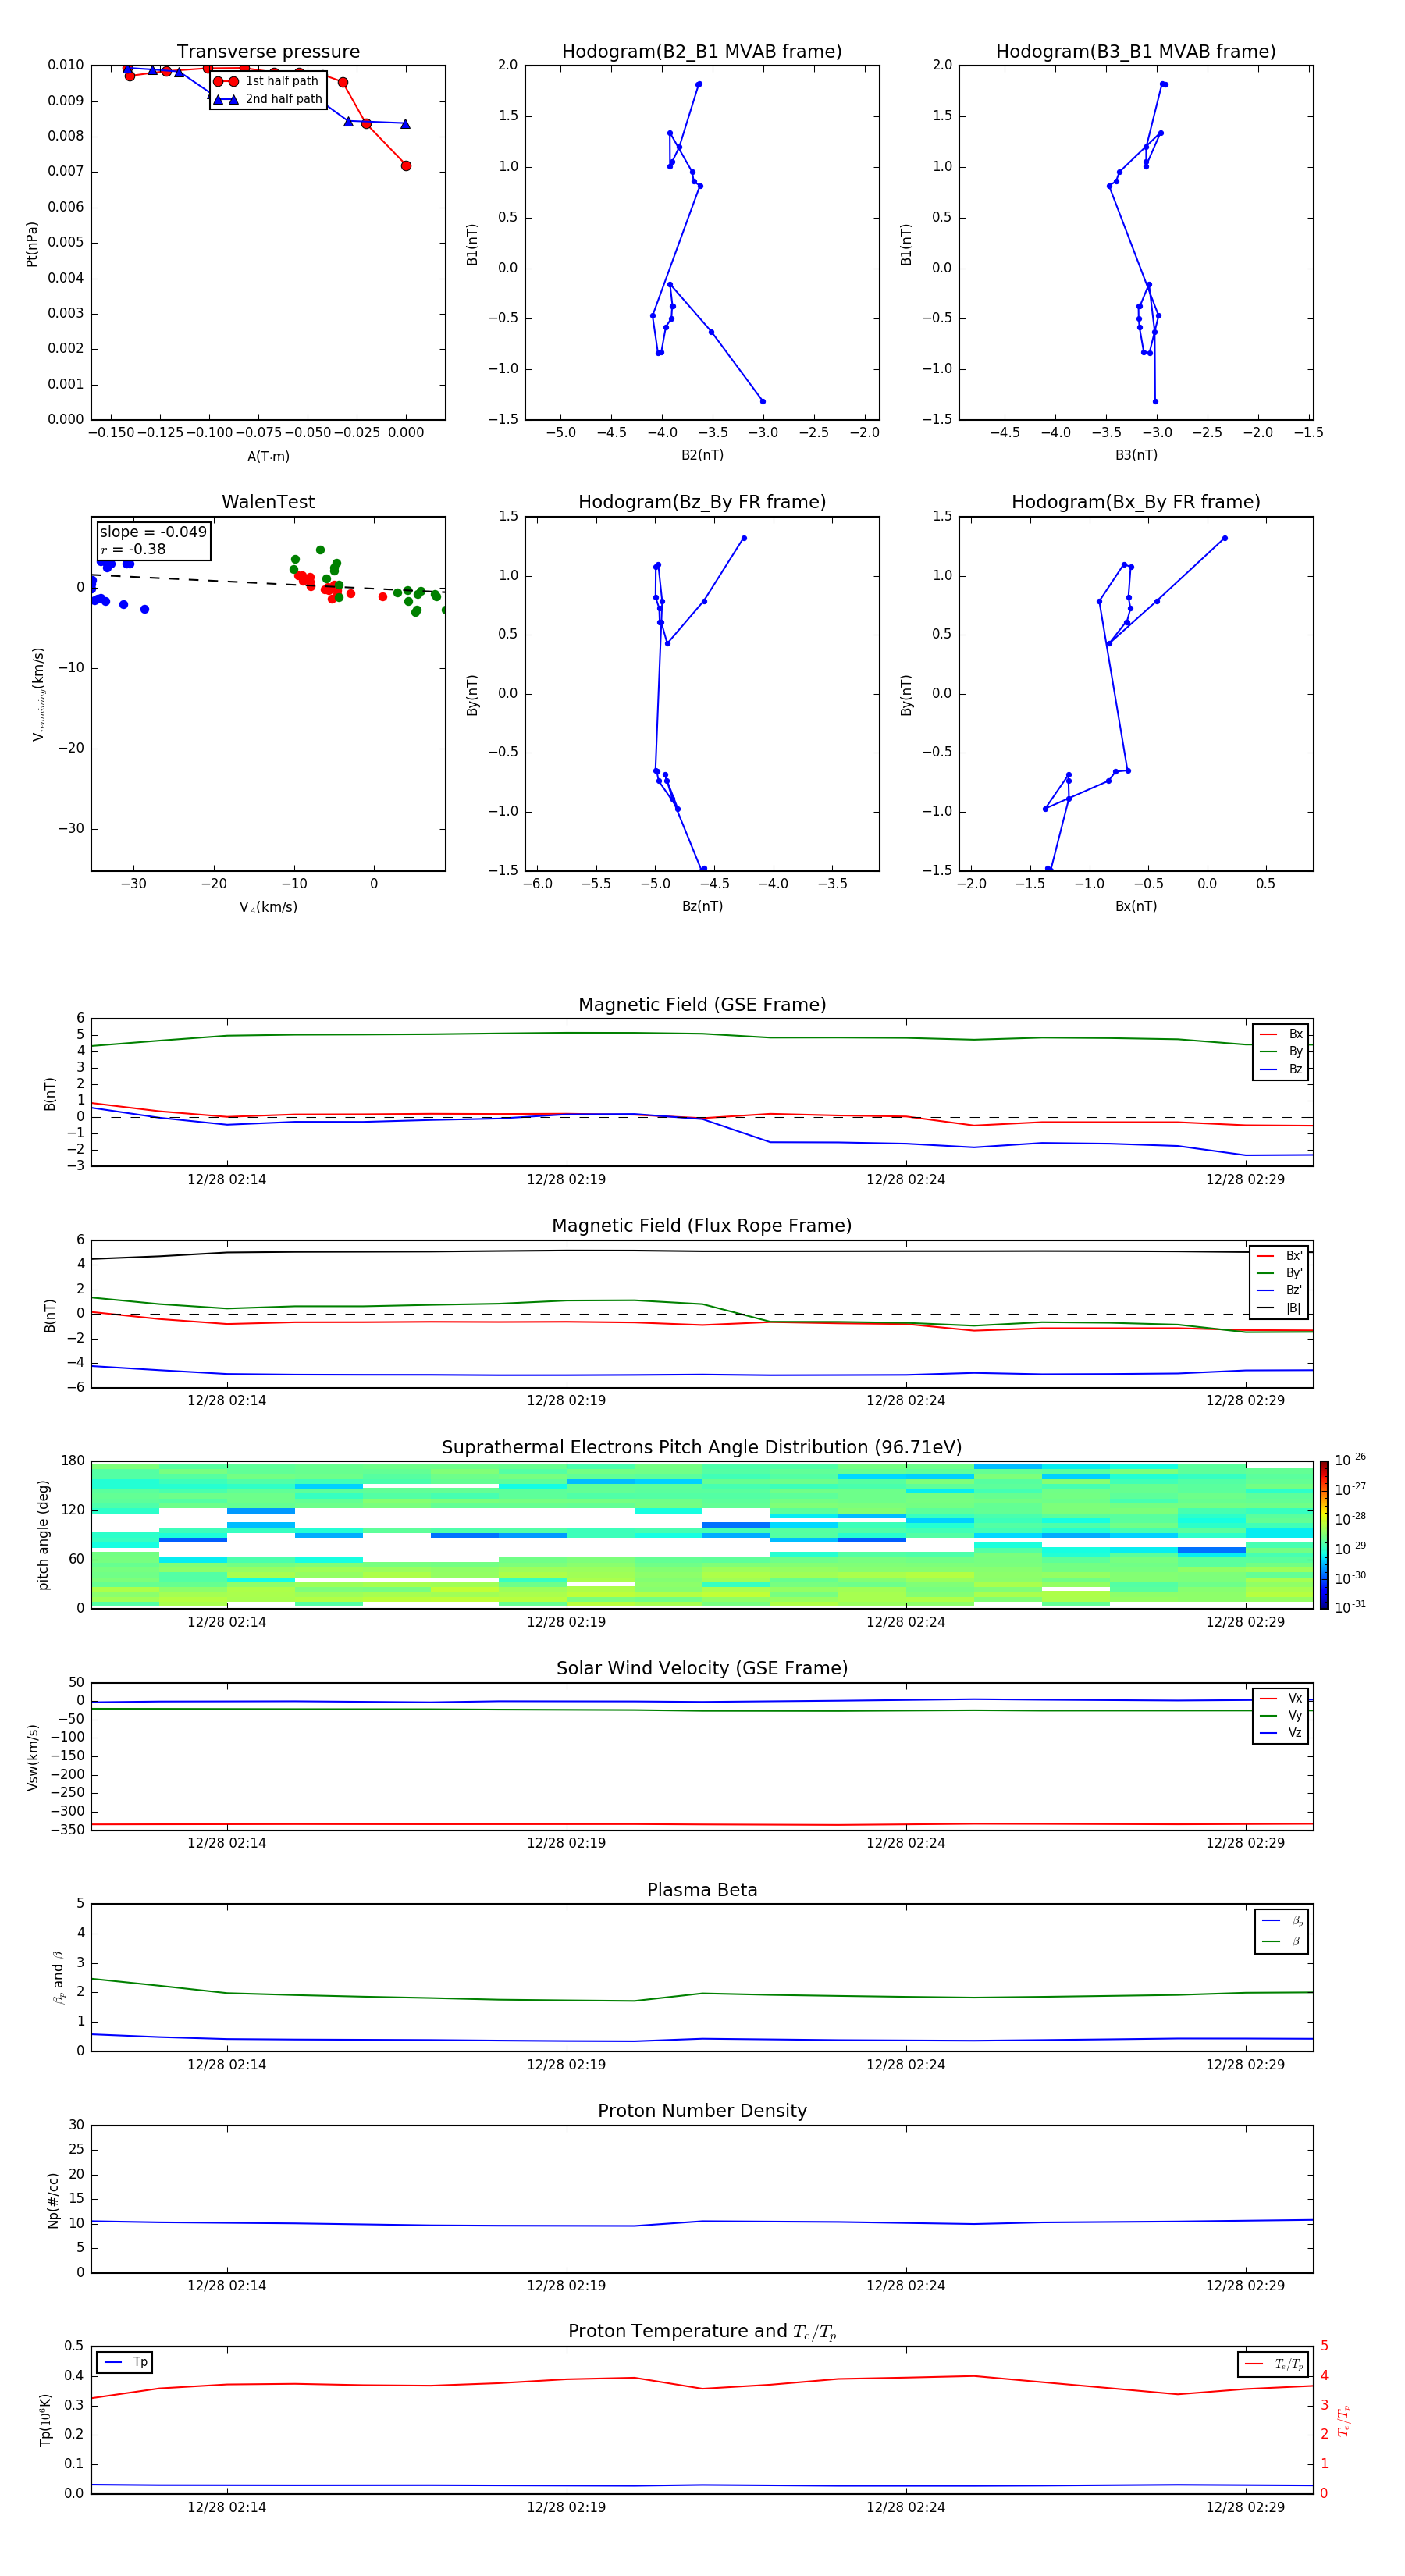The image size is (1405, 2576).
Task: Click the 'Magnetic Field (GSE Frame)' title
Action: [x=702, y=1005]
